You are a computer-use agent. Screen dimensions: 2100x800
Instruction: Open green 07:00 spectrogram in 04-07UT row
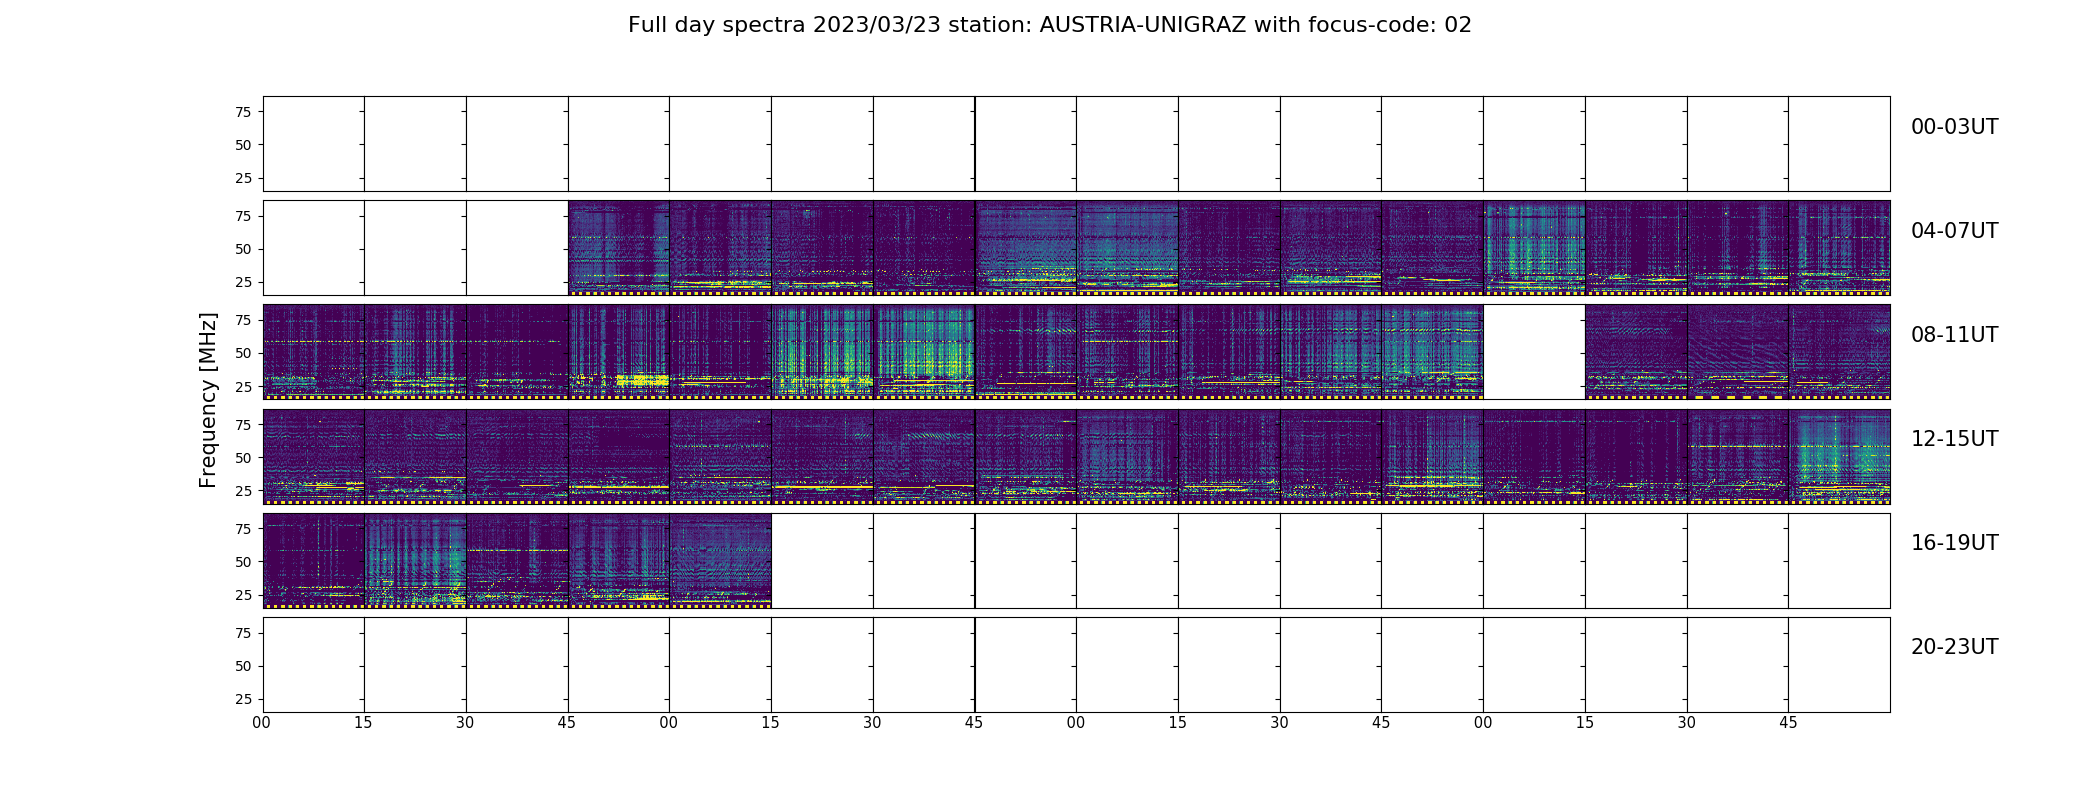point(1534,248)
